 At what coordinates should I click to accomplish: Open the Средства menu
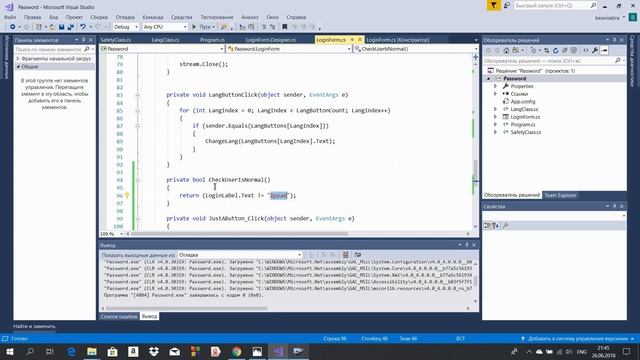(x=182, y=17)
